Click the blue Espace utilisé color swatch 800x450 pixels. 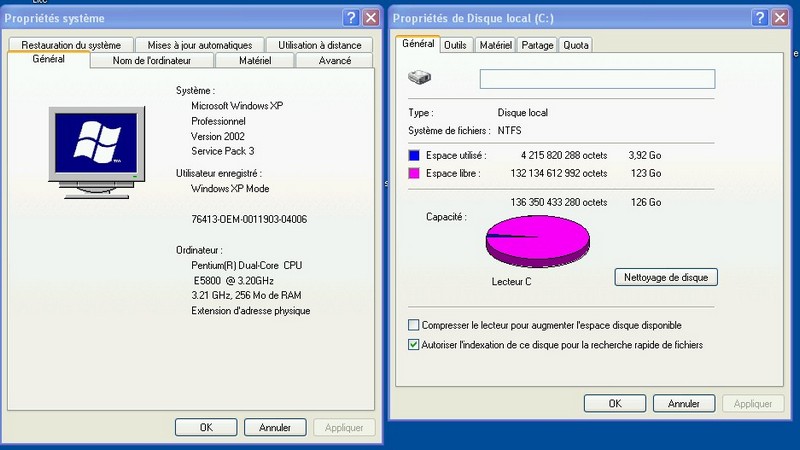coord(414,155)
